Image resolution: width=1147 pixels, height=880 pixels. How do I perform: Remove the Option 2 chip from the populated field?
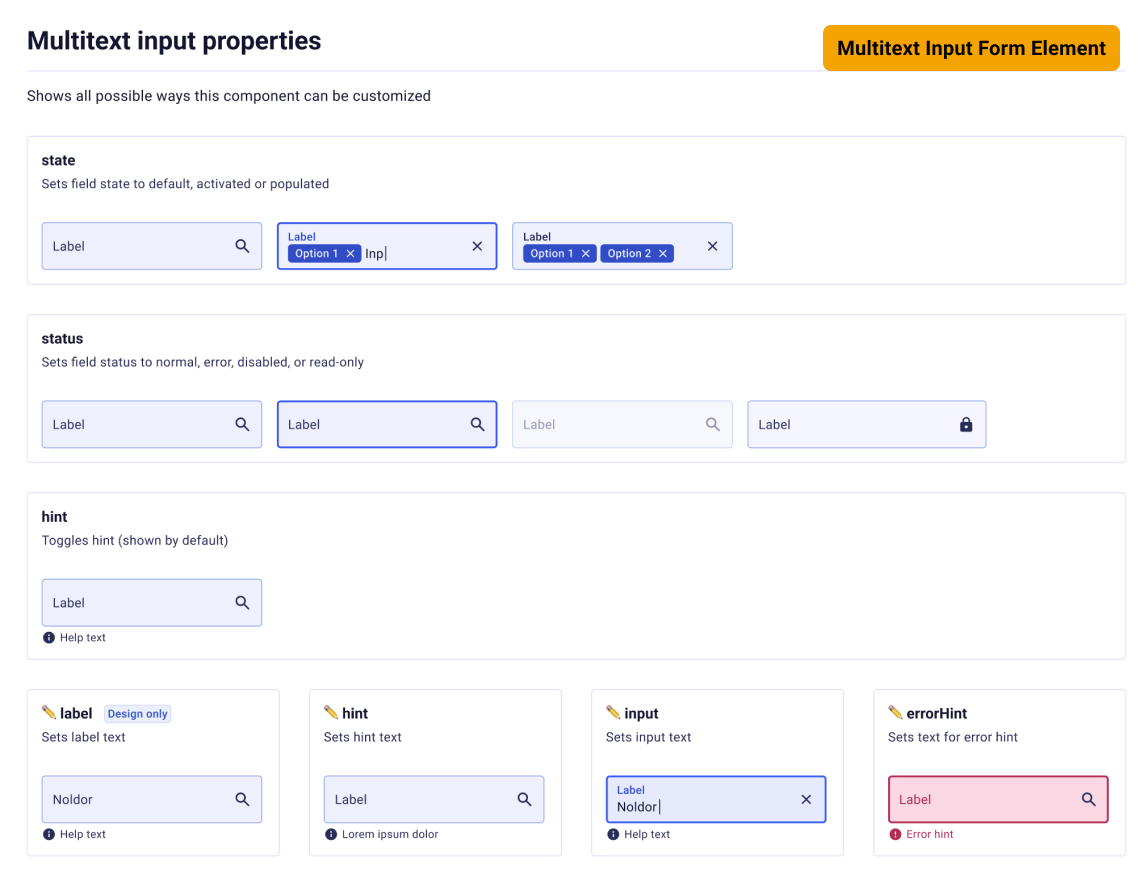pyautogui.click(x=662, y=253)
